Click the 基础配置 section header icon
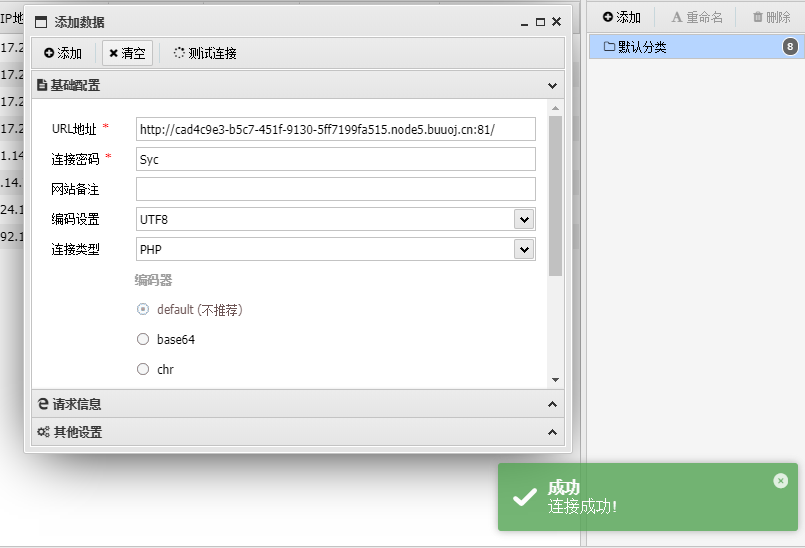 (42, 85)
